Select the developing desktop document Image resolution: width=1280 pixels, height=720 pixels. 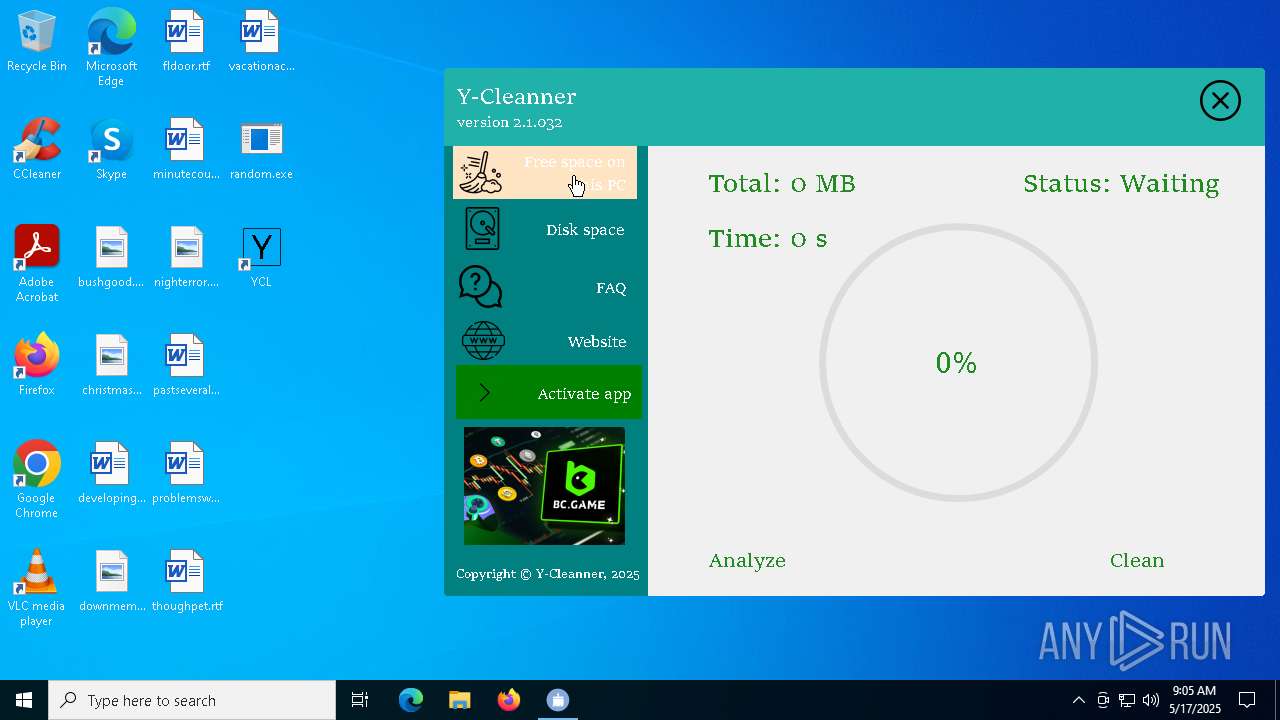click(x=111, y=474)
